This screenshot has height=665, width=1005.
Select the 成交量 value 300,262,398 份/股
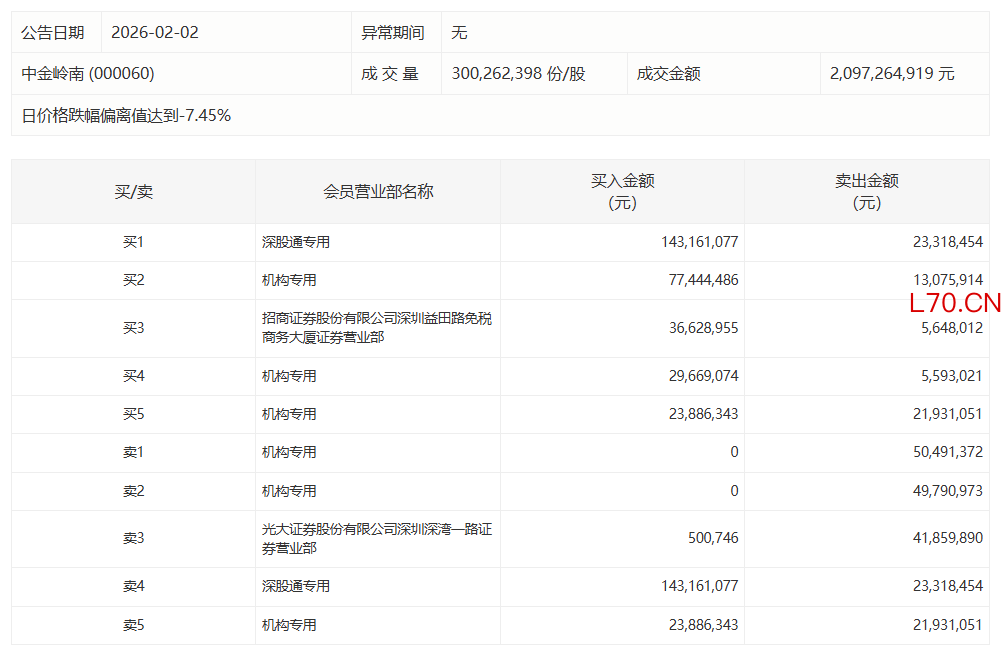[x=518, y=74]
